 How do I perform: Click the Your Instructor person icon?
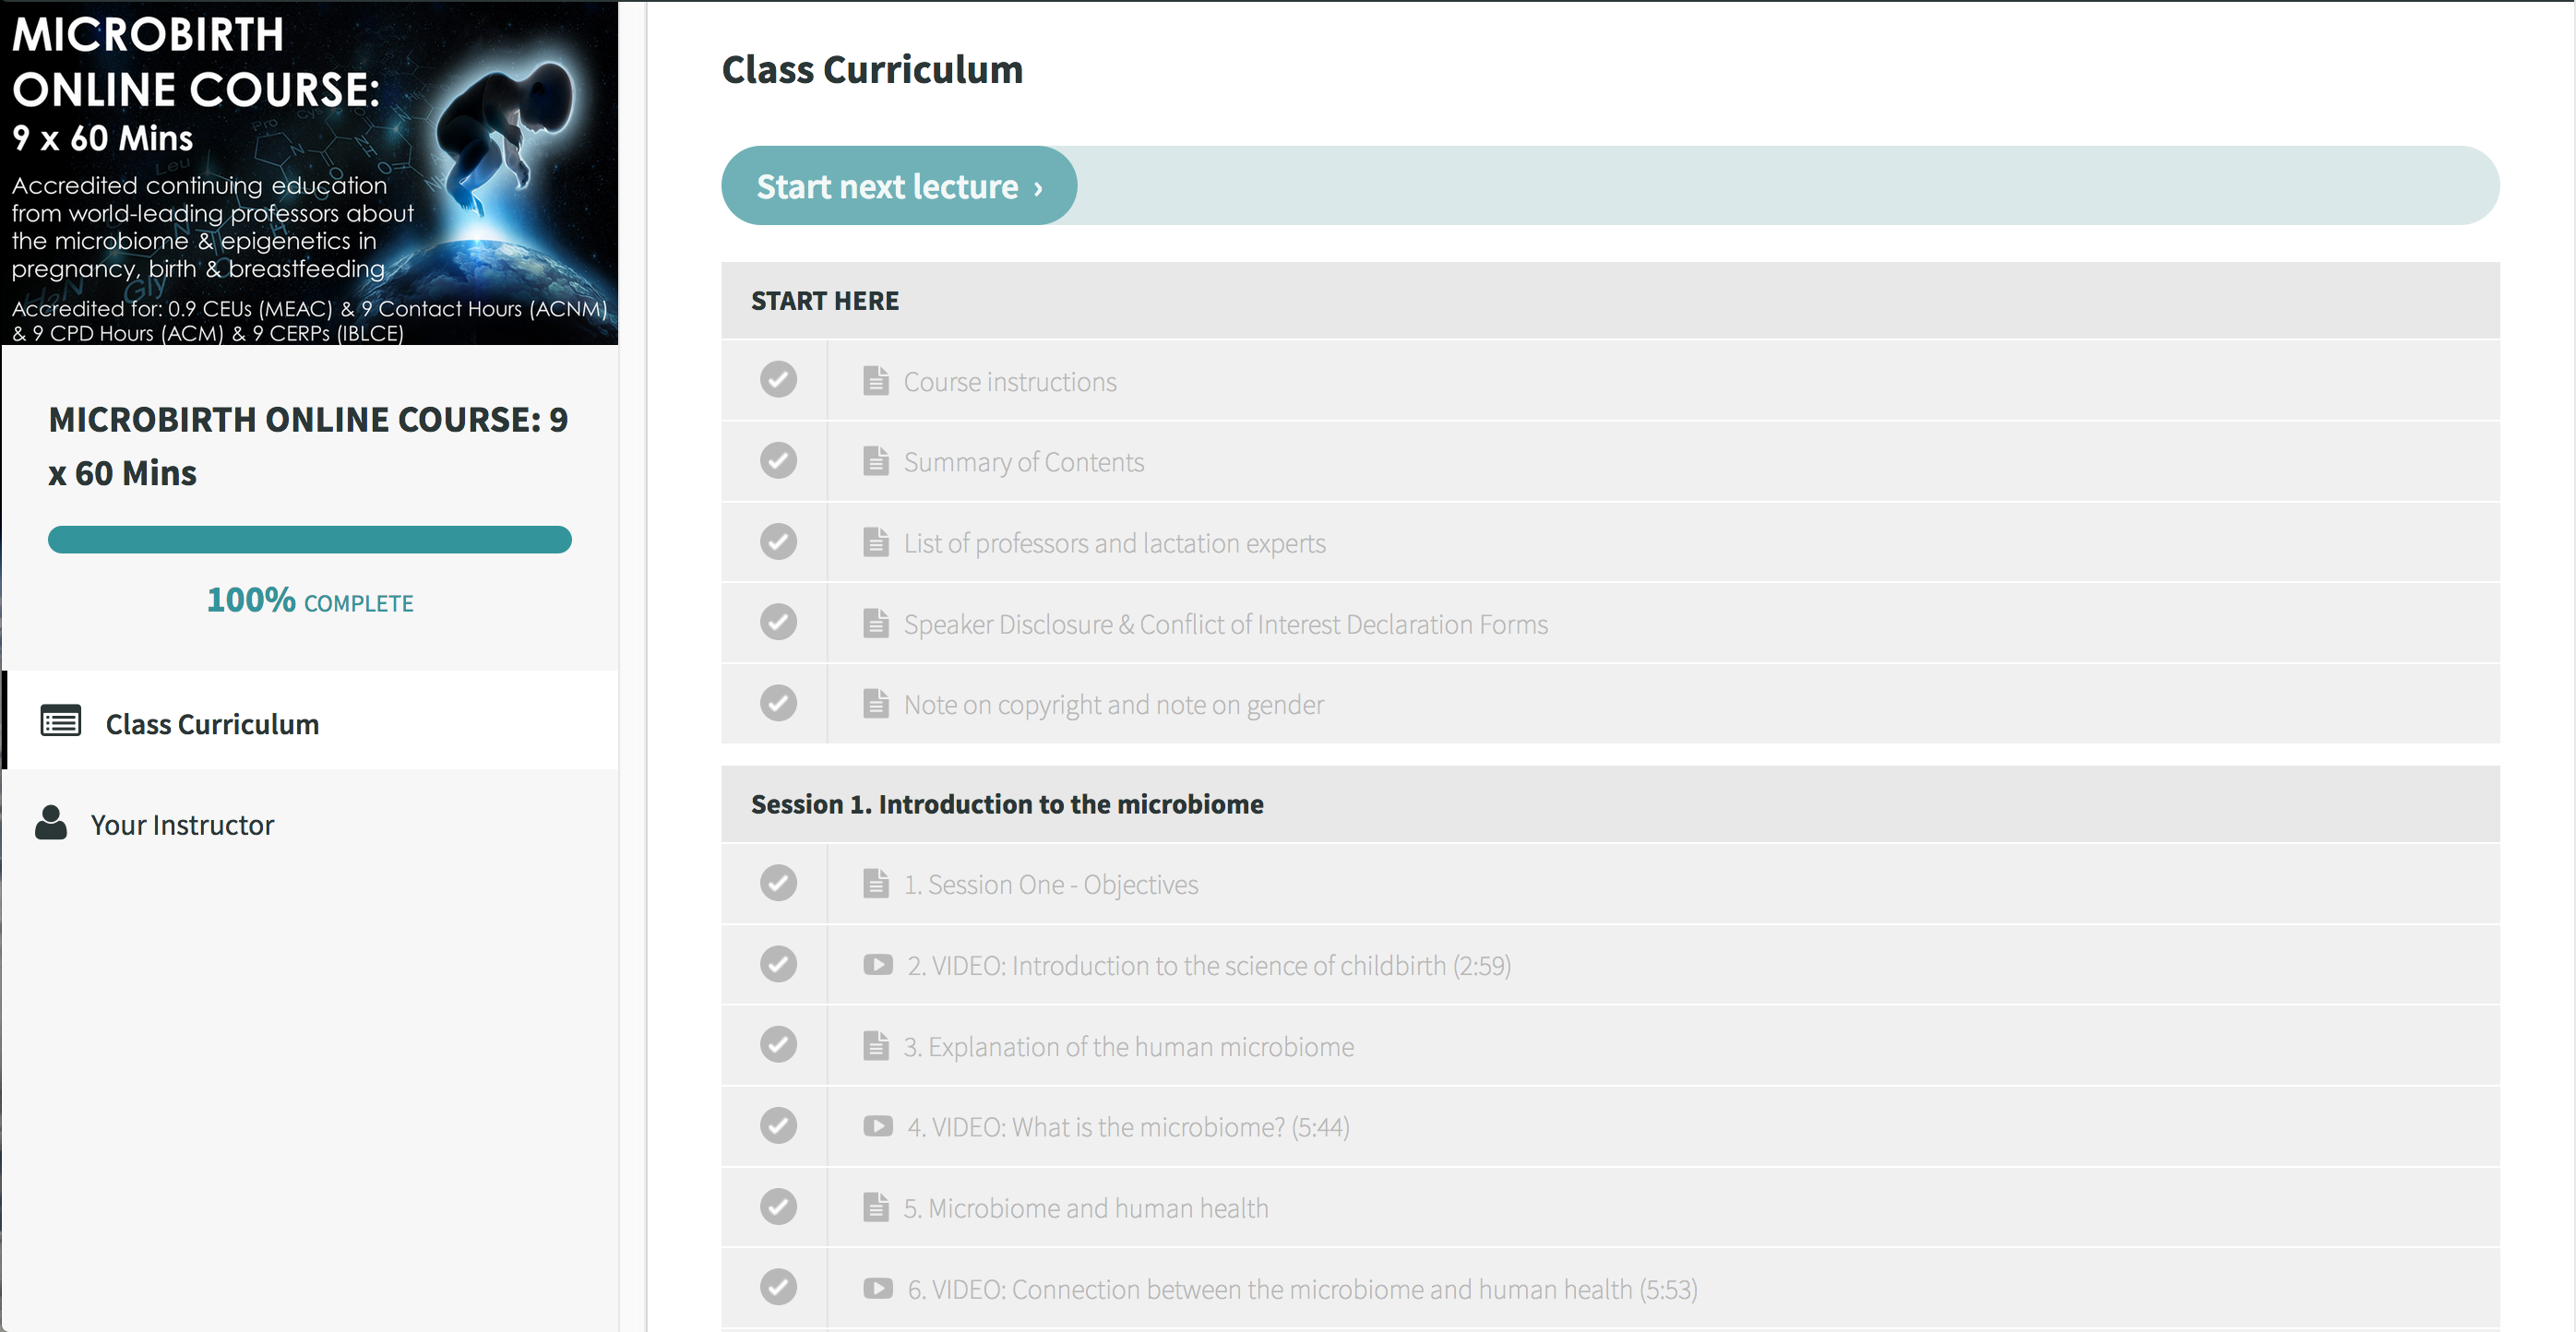tap(50, 823)
